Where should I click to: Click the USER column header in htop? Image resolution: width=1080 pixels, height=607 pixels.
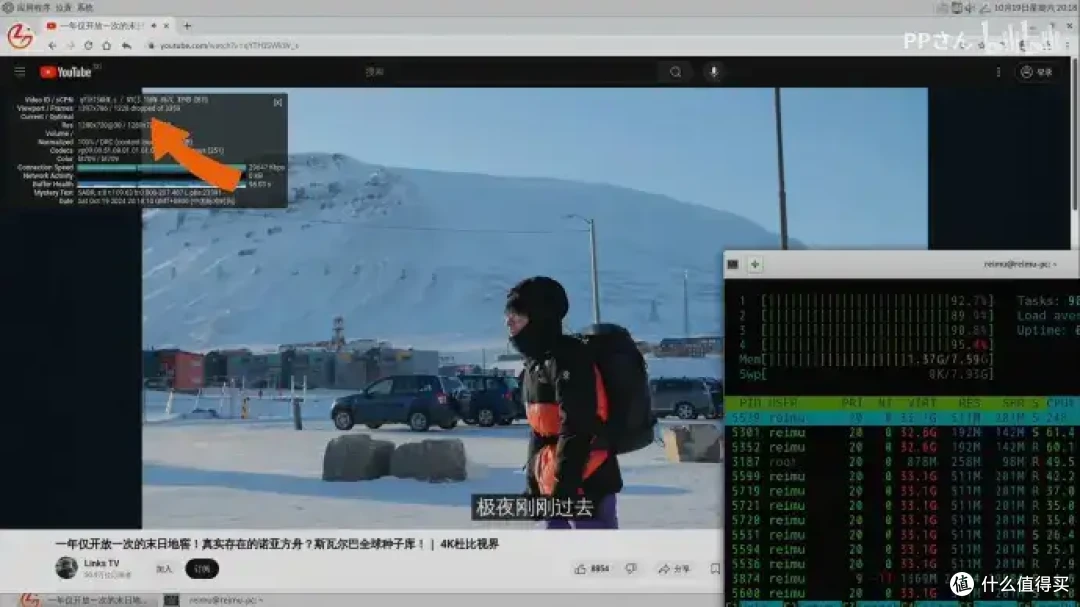tap(782, 402)
